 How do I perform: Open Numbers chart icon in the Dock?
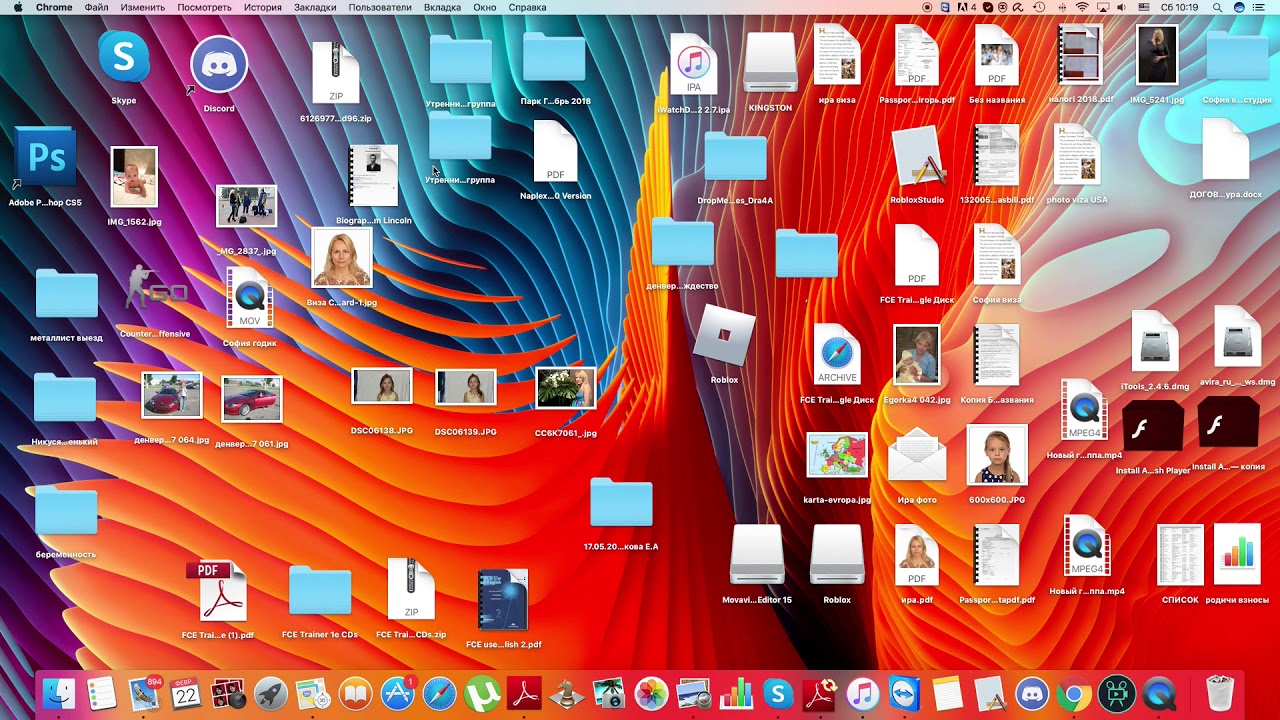pyautogui.click(x=736, y=693)
